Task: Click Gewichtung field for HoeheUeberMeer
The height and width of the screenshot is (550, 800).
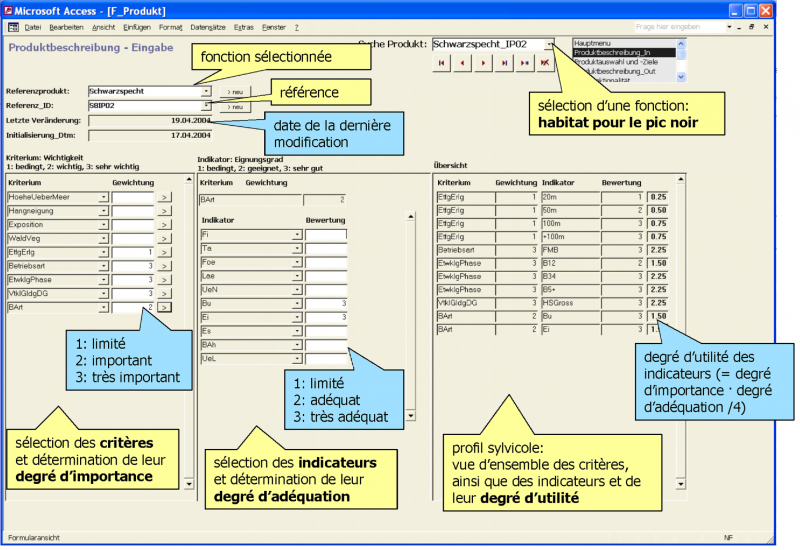Action: (x=133, y=197)
